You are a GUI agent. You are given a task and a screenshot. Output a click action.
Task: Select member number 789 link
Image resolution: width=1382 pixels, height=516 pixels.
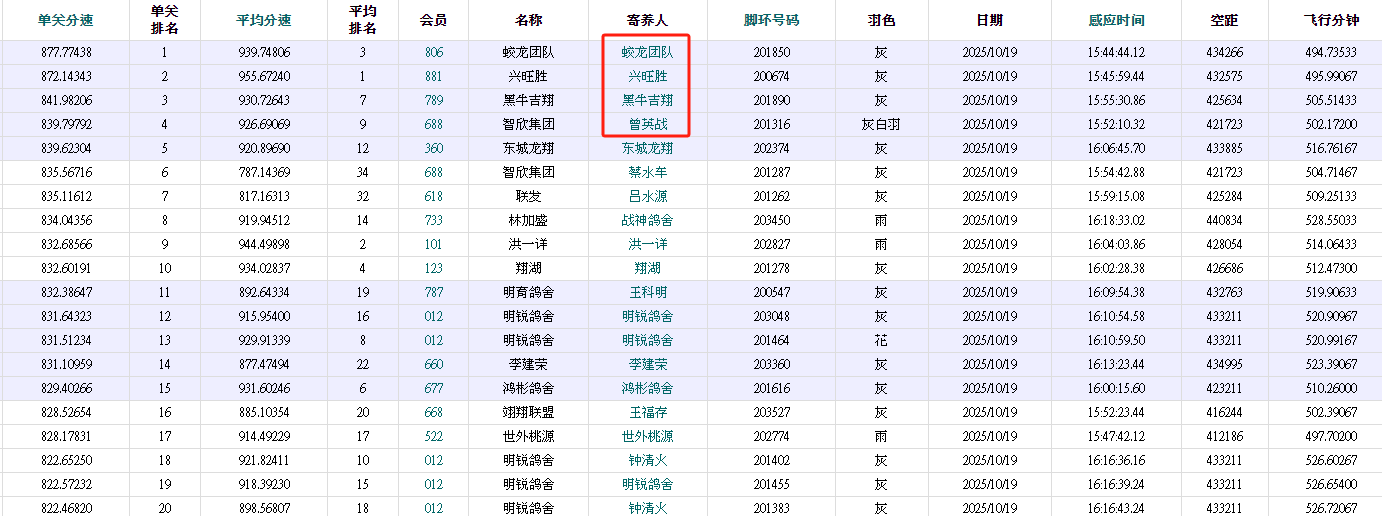pos(433,100)
